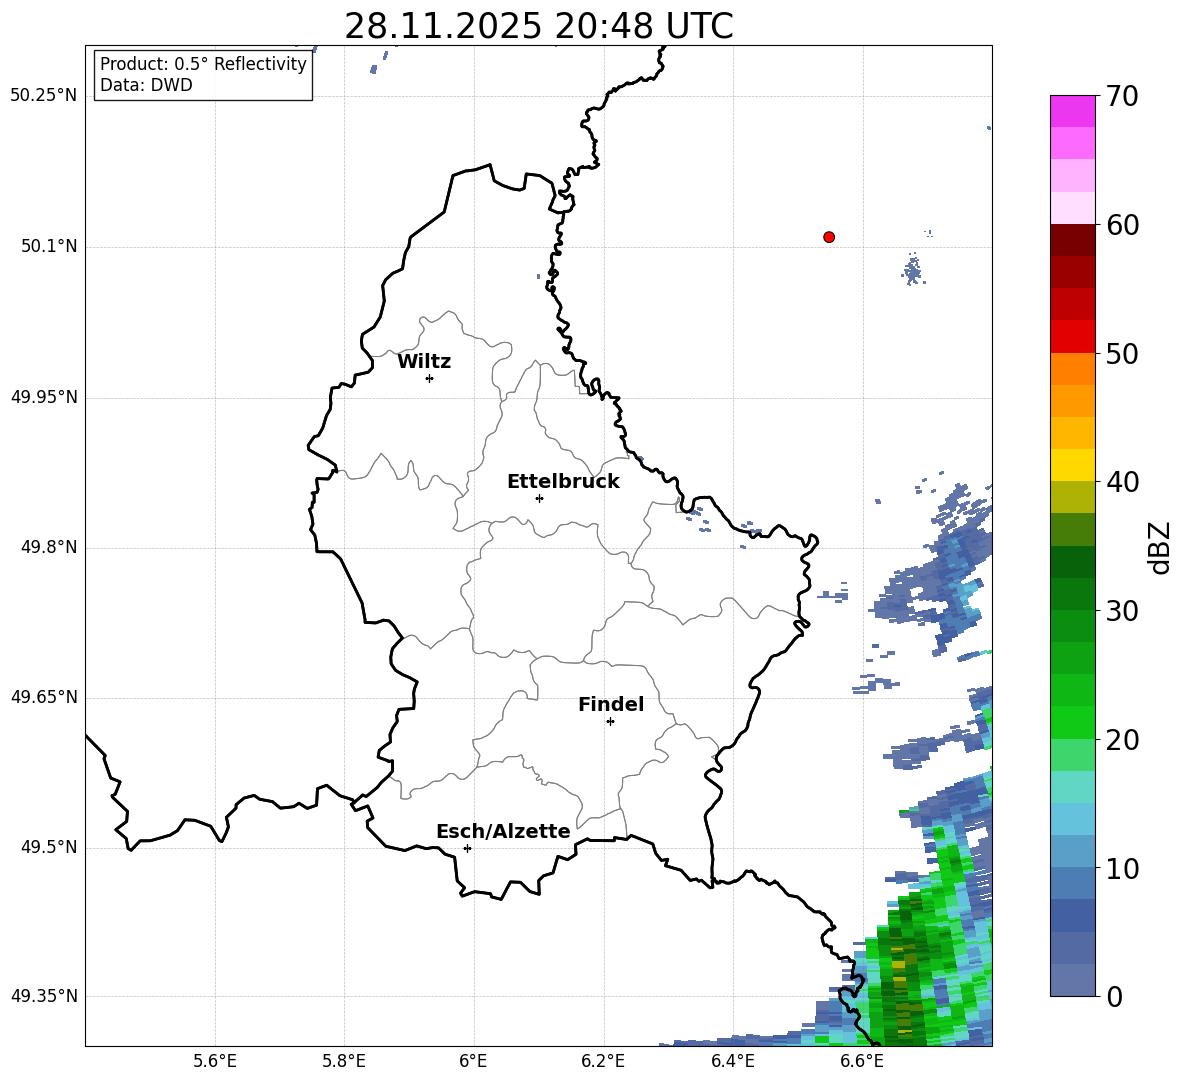The width and height of the screenshot is (1184, 1081).
Task: Click the 50.25°N latitude label
Action: pyautogui.click(x=44, y=96)
